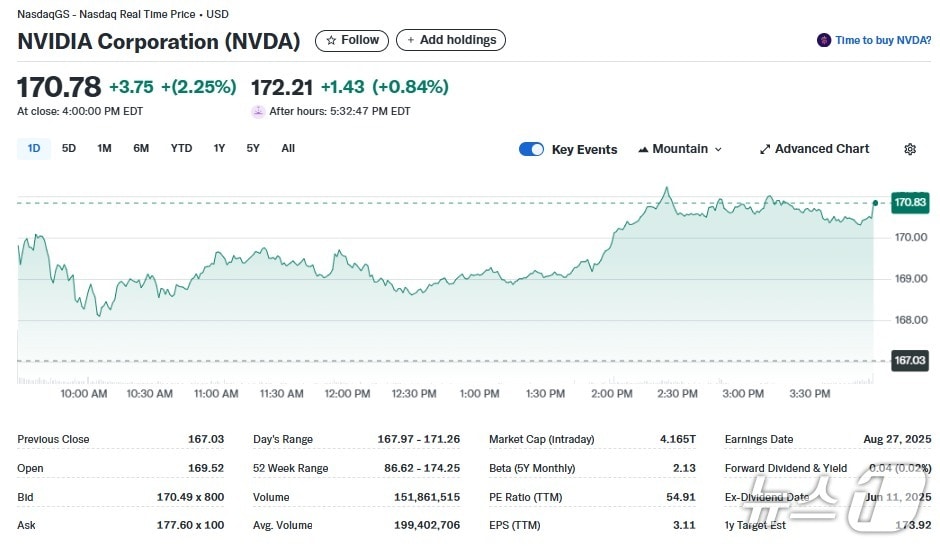Switch to the 5Y chart range

click(x=253, y=148)
